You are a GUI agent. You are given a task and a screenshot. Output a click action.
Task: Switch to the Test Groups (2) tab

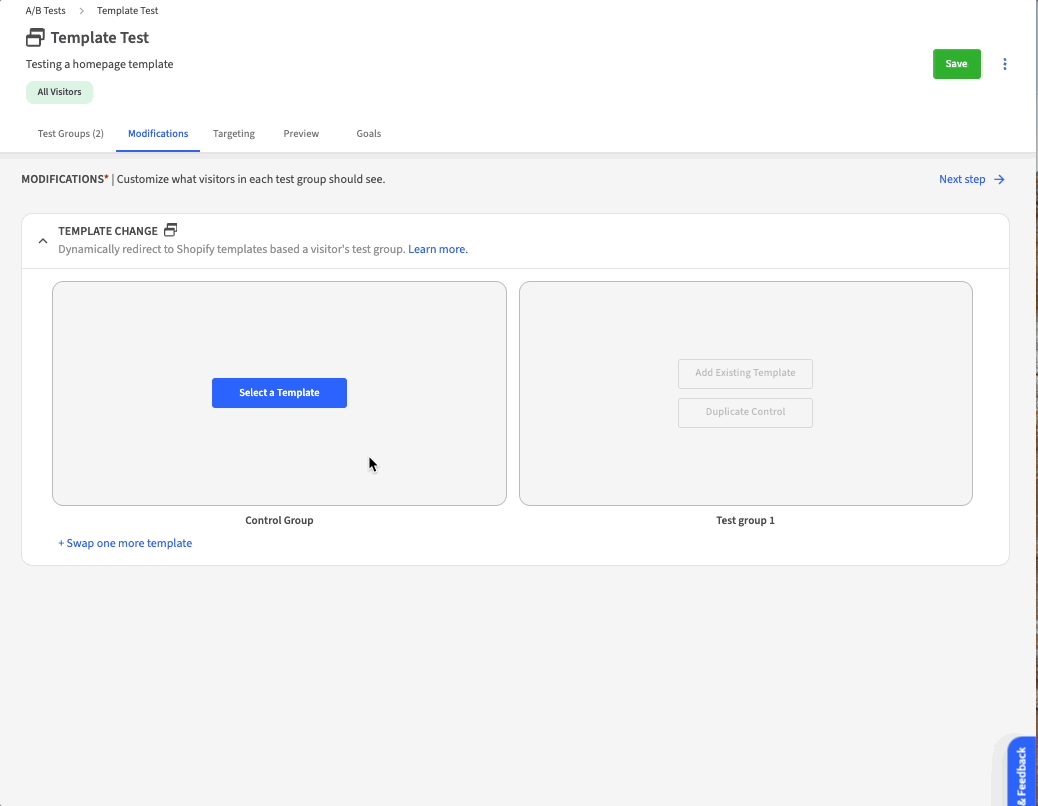pyautogui.click(x=70, y=134)
